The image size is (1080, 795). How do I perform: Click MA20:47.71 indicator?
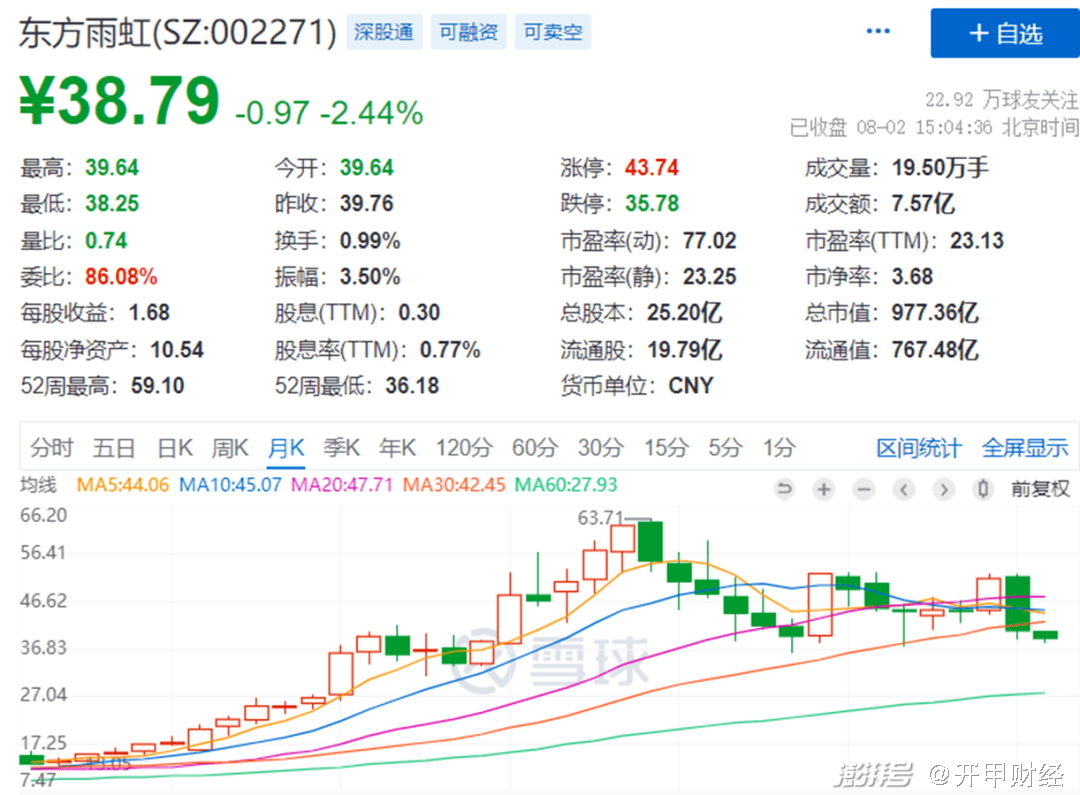coord(342,485)
